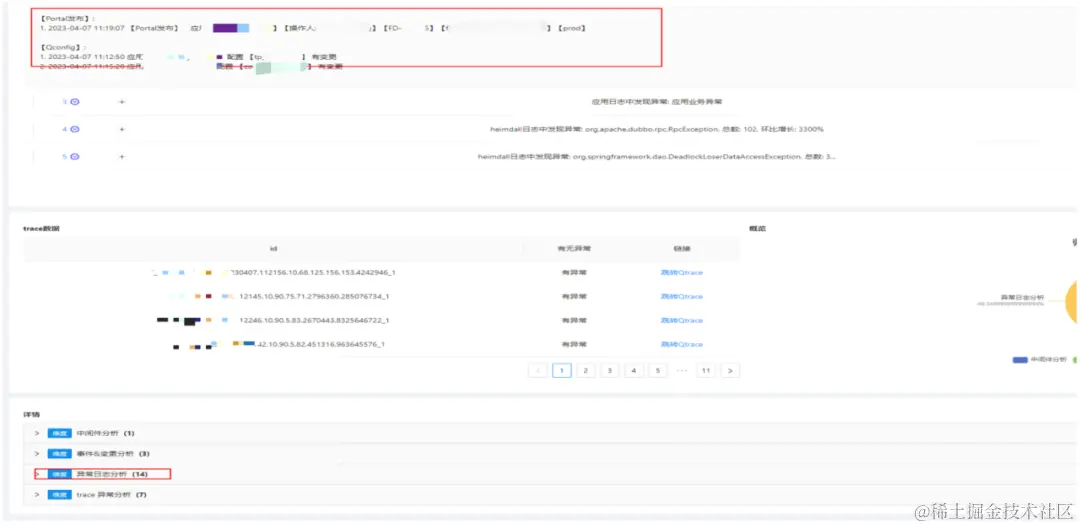Image resolution: width=1080 pixels, height=528 pixels.
Task: Select page 2 in trace pagination
Action: tap(585, 370)
